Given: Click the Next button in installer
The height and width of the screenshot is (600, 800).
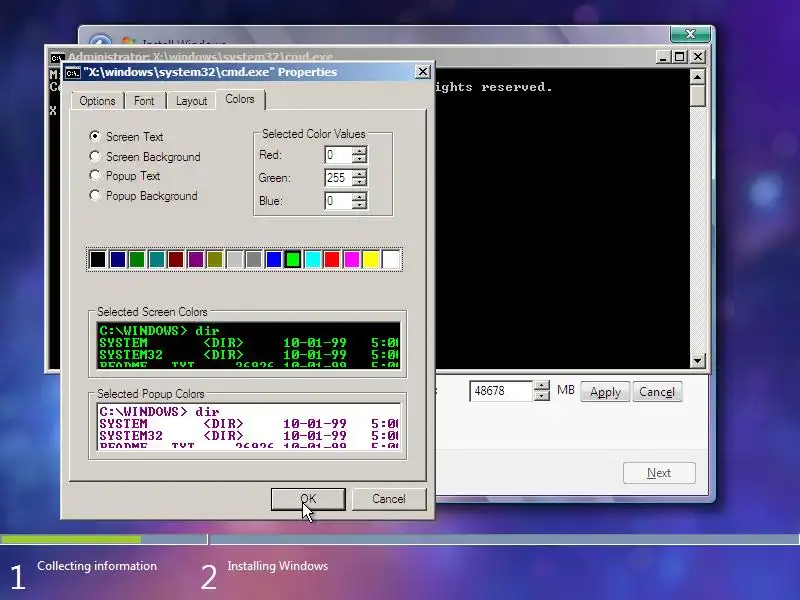Looking at the screenshot, I should tap(659, 473).
